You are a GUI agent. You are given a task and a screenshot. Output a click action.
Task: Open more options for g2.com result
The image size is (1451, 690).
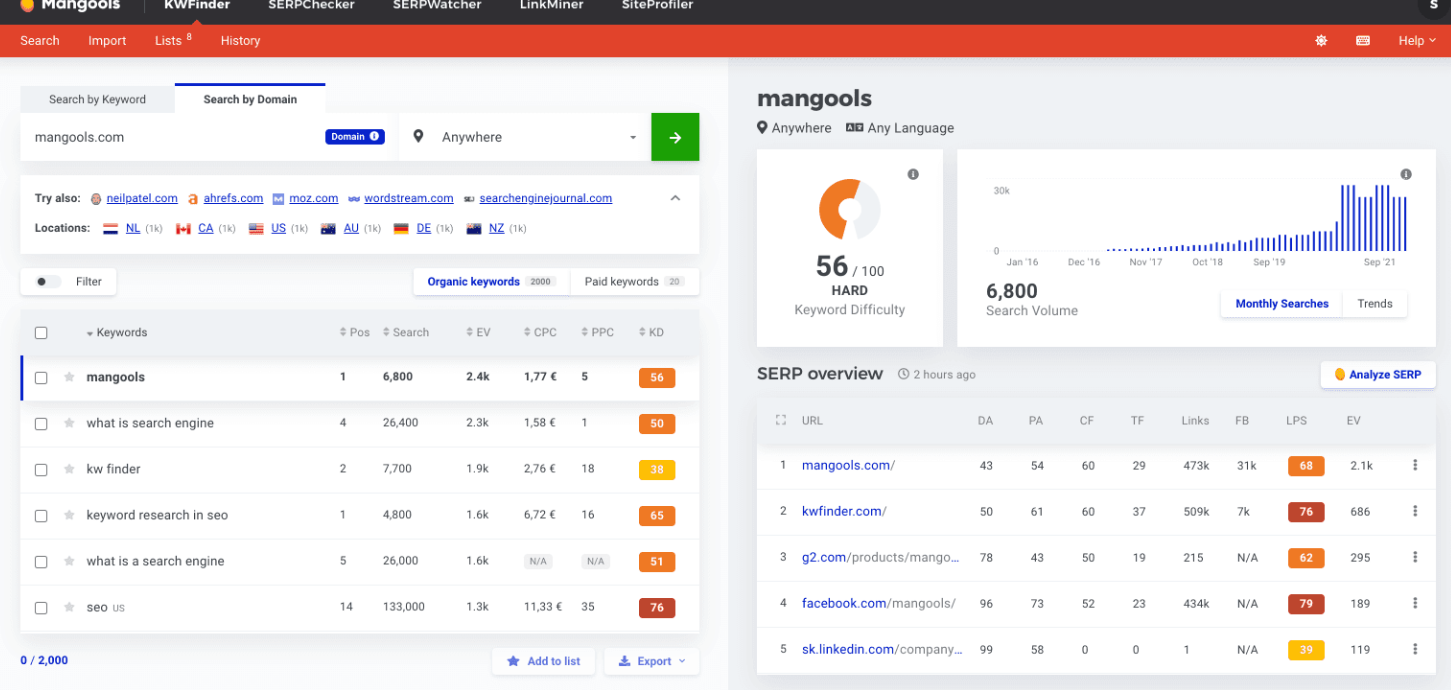click(1415, 557)
